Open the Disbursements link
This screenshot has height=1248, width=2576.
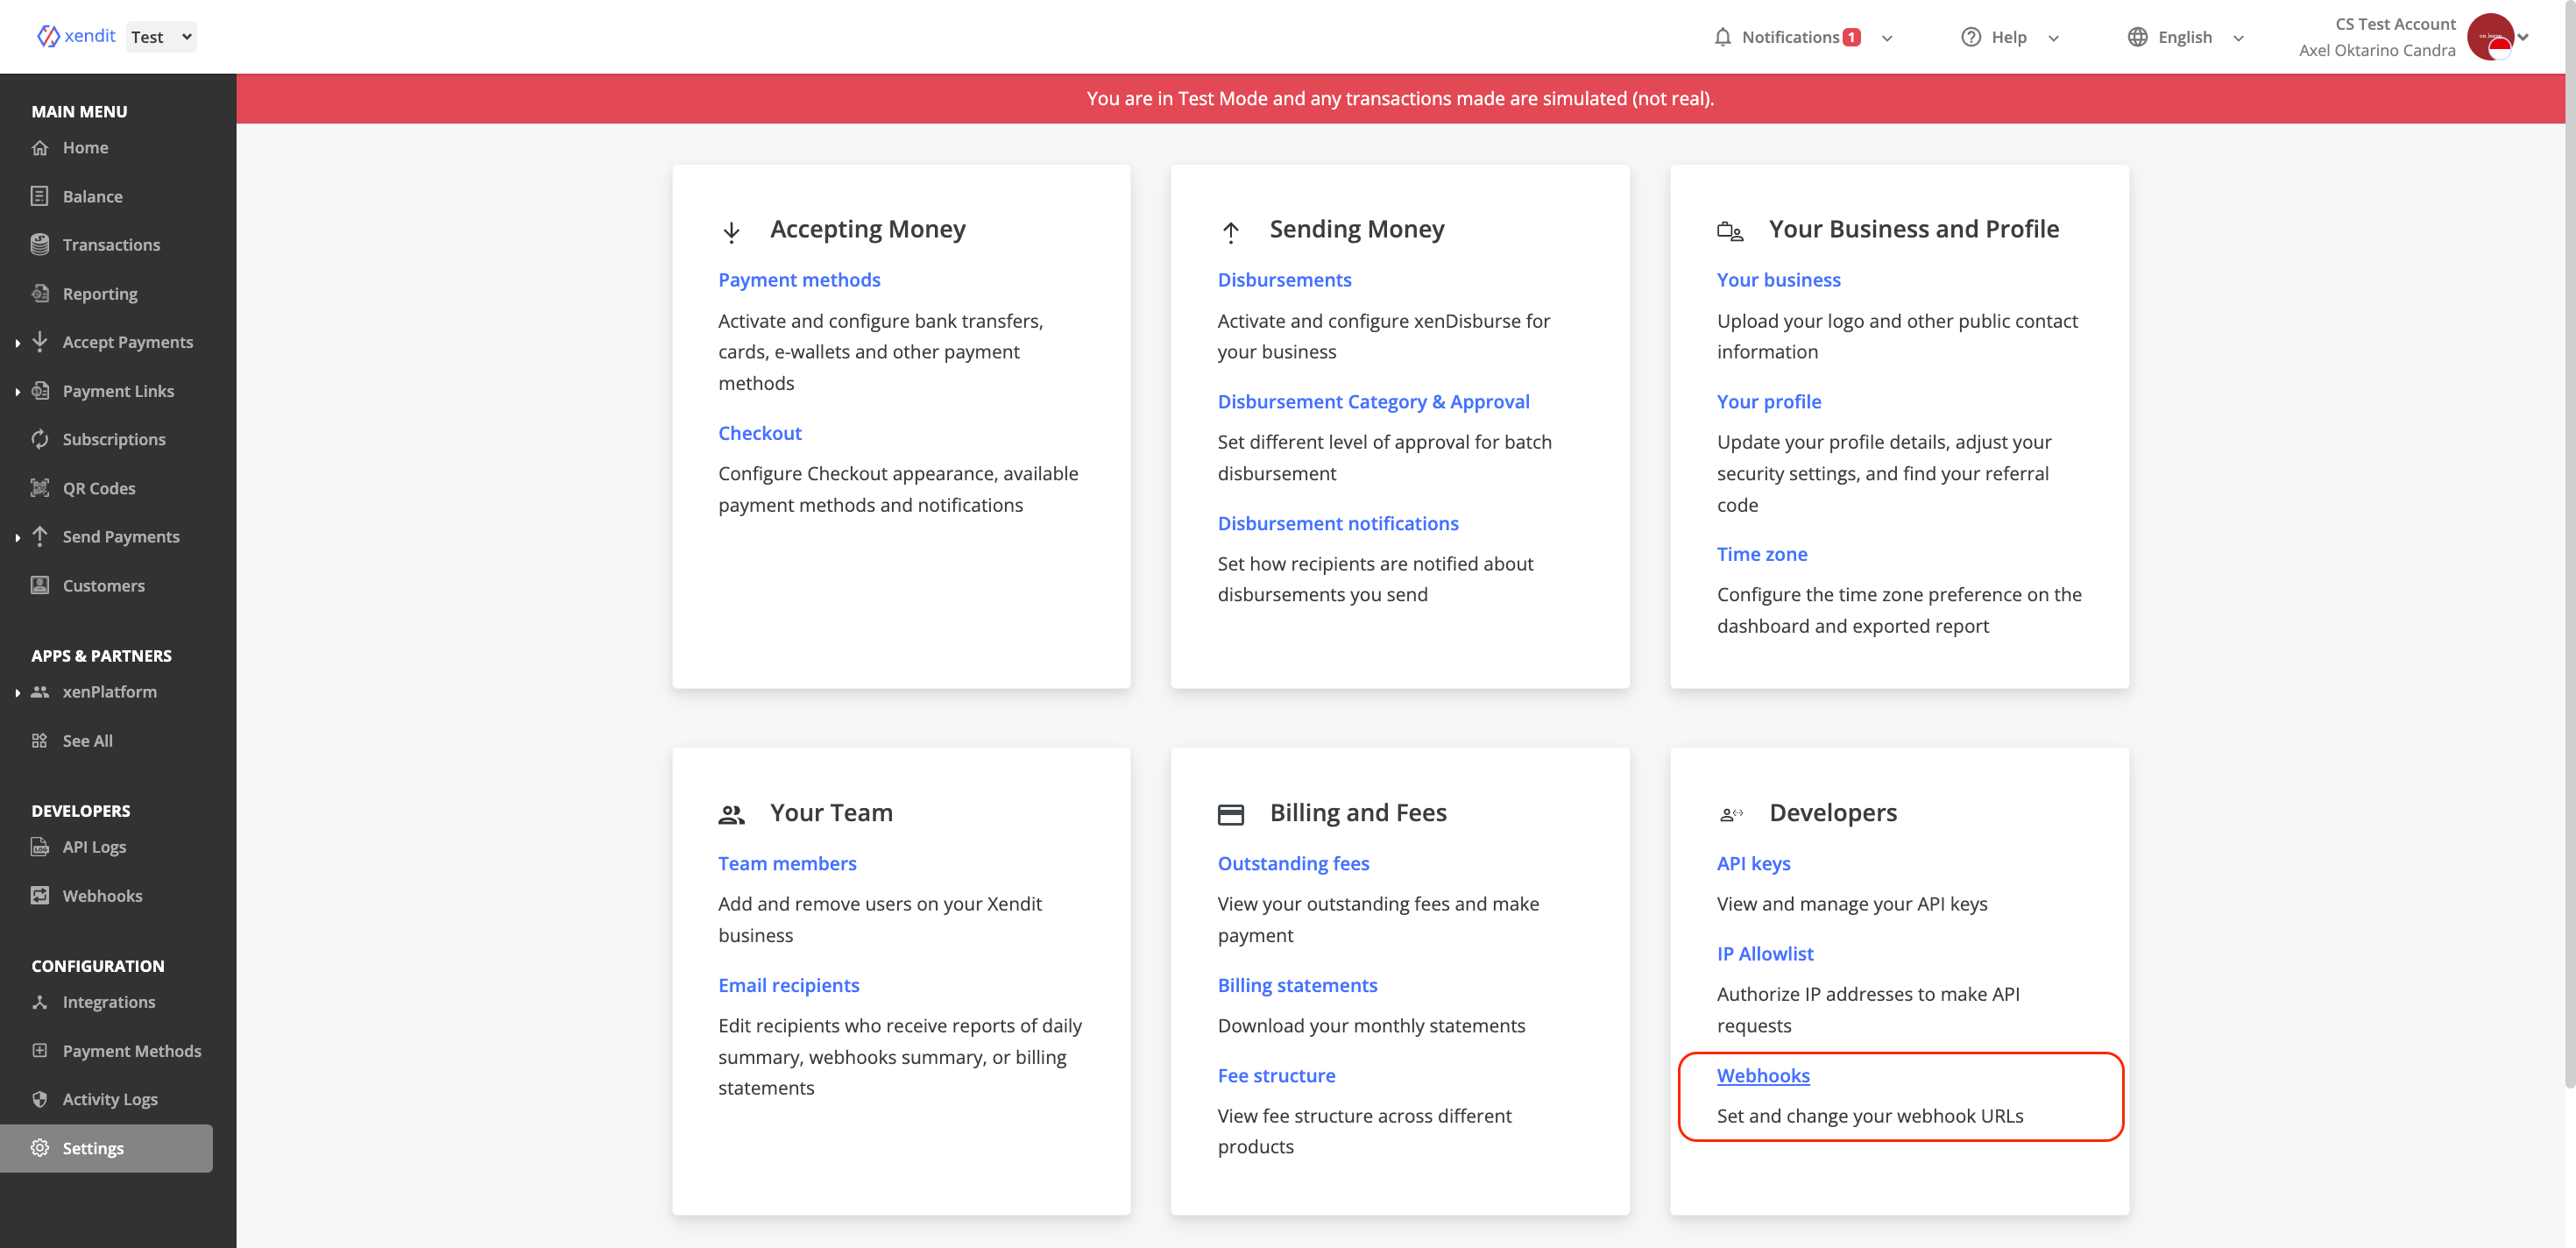point(1284,280)
